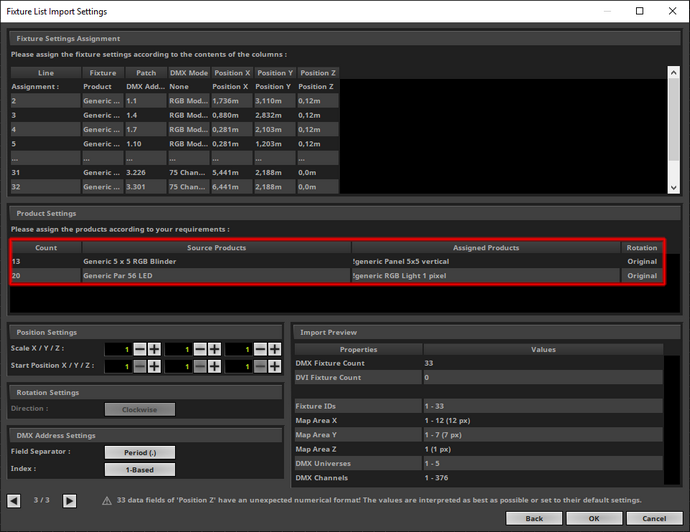This screenshot has width=690, height=532.
Task: Toggle the 1-Based index button
Action: click(139, 470)
